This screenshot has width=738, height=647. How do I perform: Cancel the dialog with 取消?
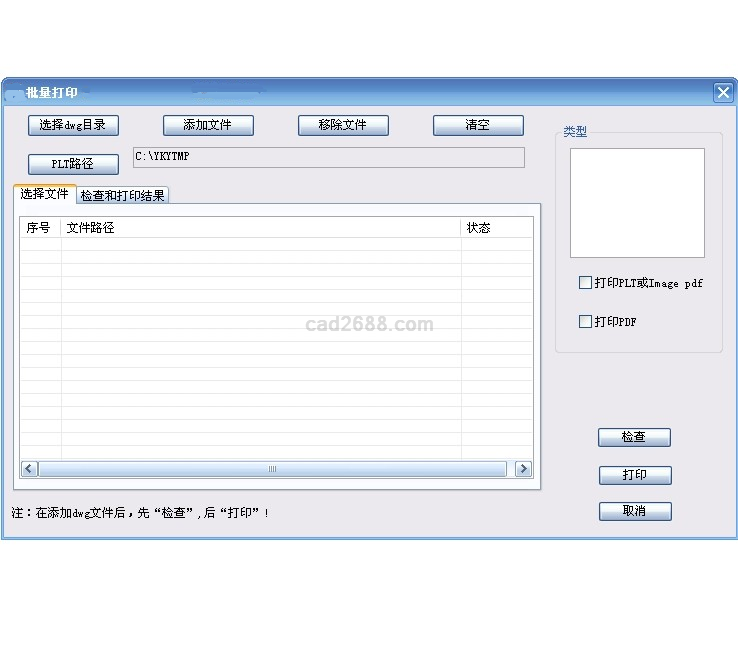(x=634, y=511)
